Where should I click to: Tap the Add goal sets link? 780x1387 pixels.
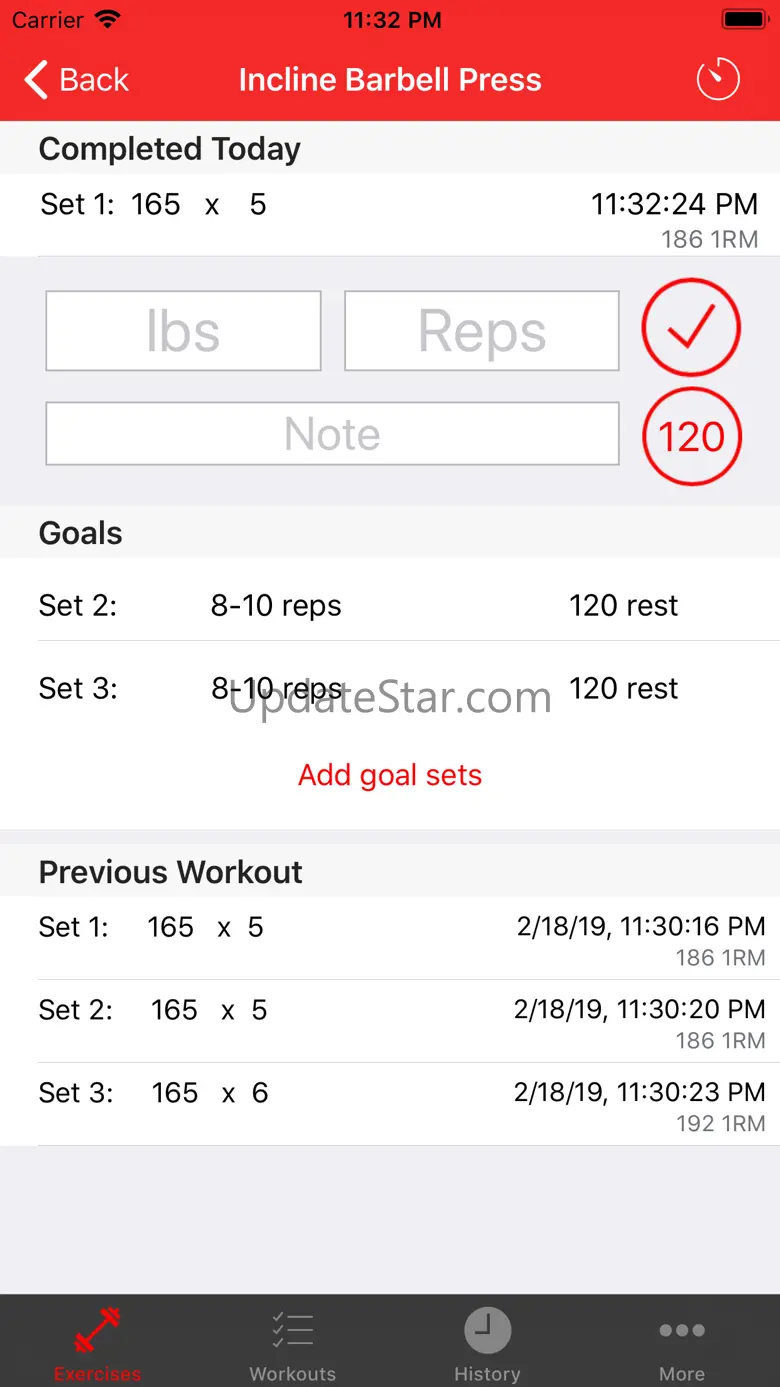click(x=390, y=775)
